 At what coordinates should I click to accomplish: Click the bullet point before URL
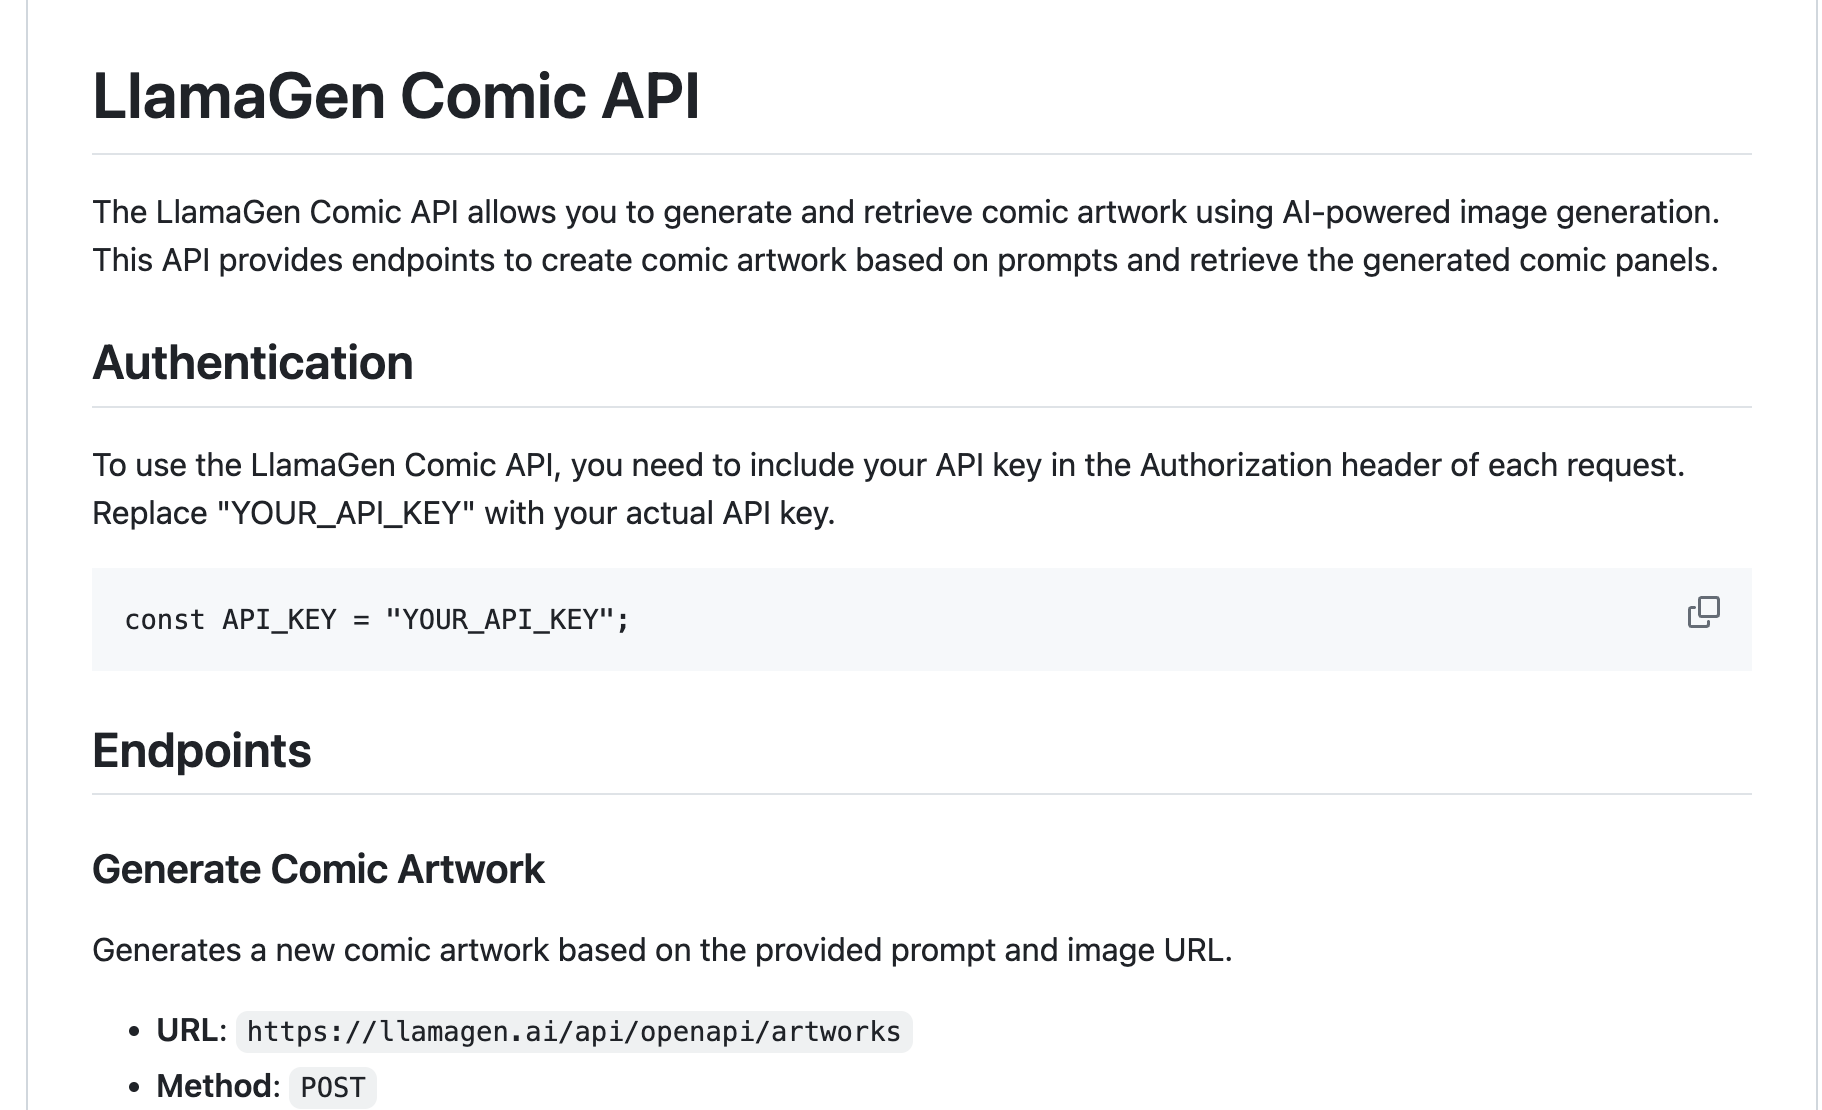(x=134, y=1032)
